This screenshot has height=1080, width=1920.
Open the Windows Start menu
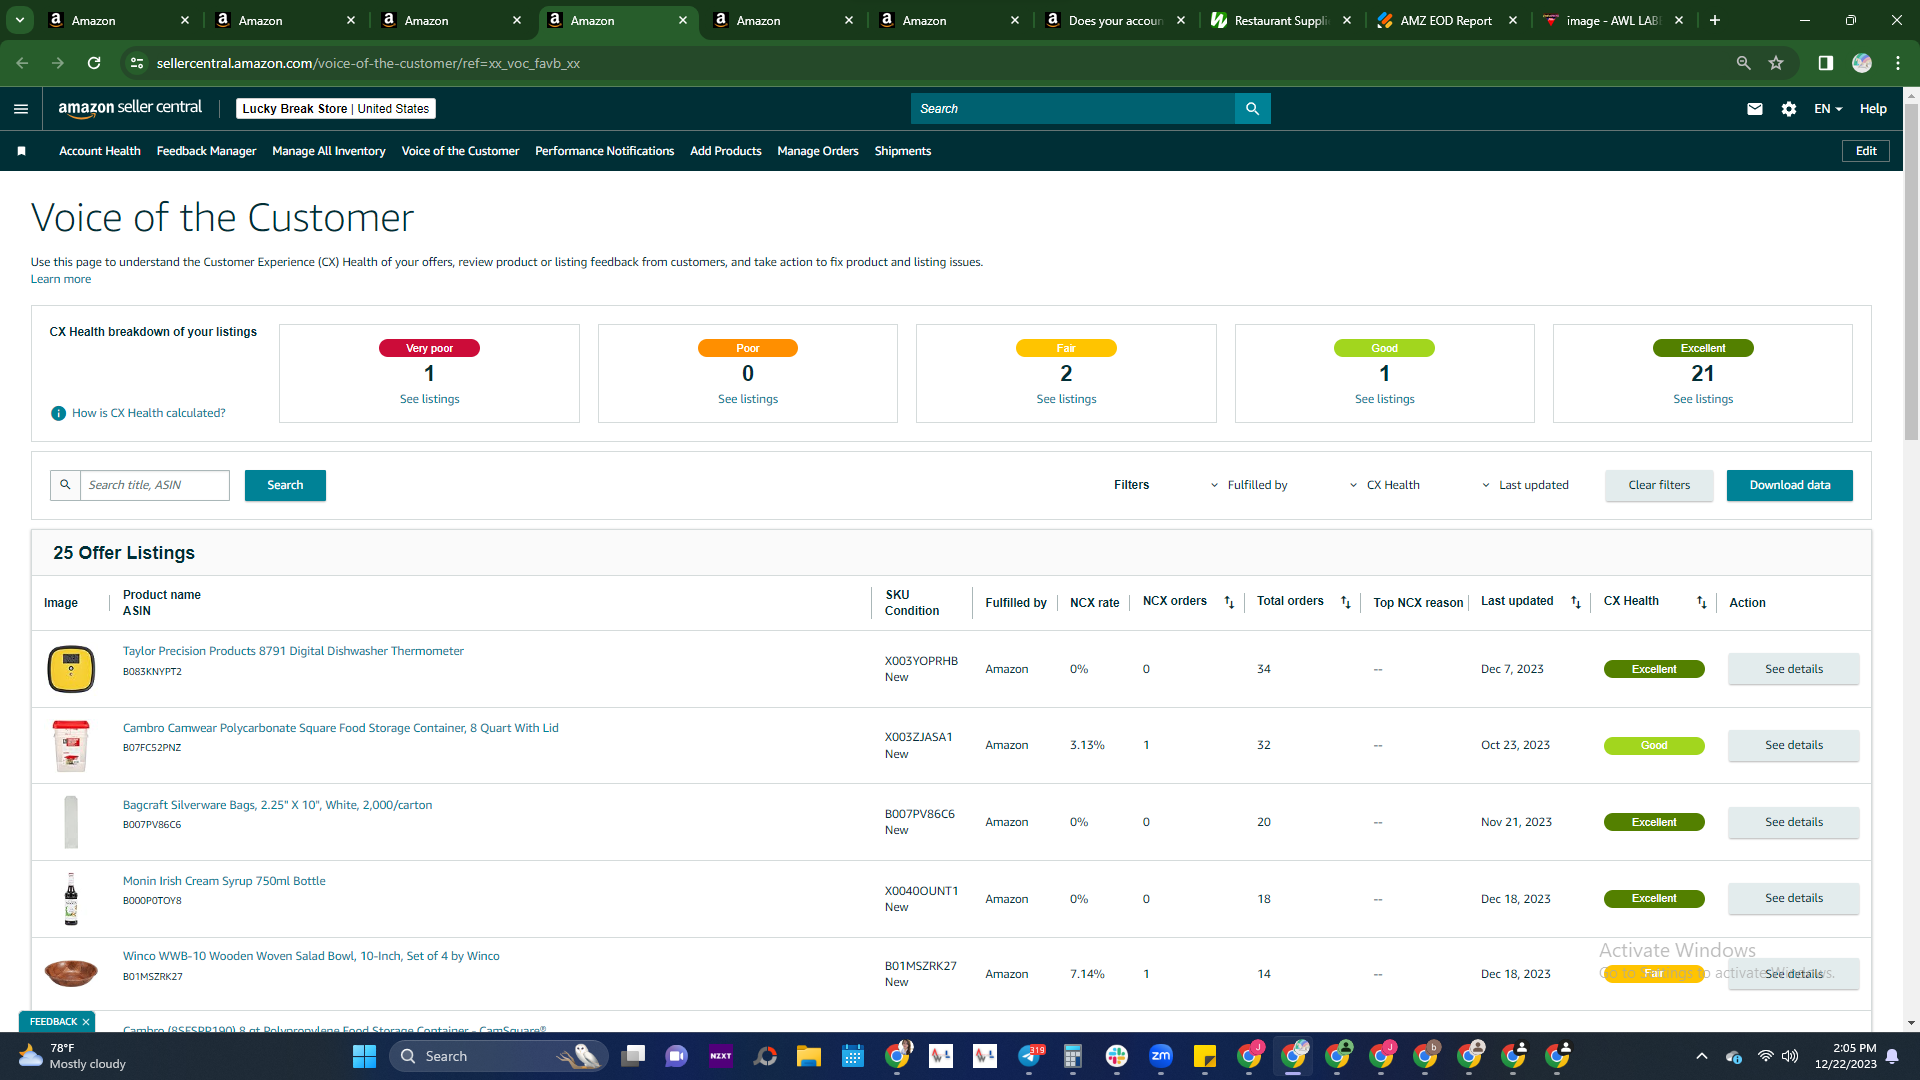click(x=365, y=1056)
